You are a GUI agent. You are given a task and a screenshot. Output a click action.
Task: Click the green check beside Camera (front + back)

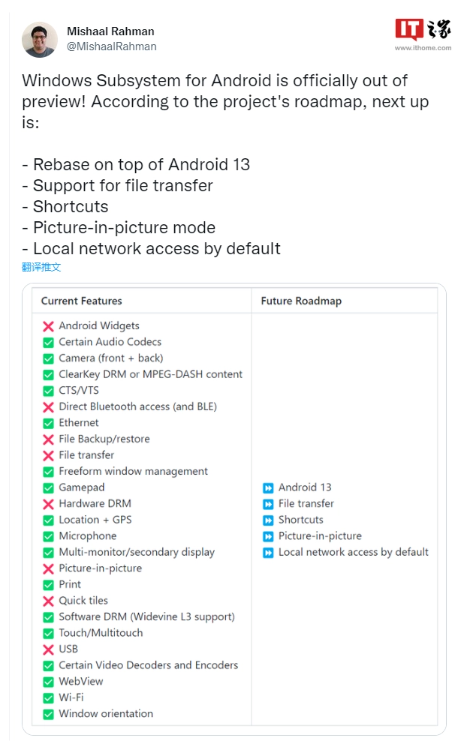pyautogui.click(x=48, y=359)
